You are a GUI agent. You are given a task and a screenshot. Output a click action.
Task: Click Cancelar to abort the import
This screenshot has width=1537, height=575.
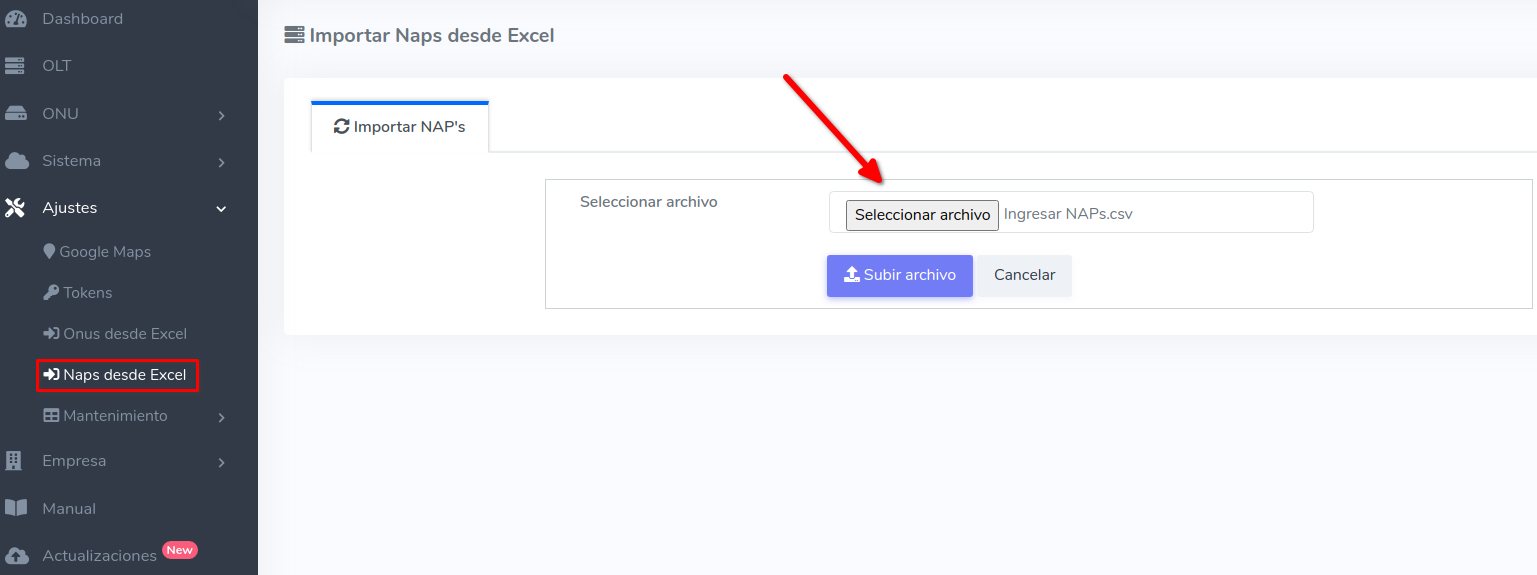pyautogui.click(x=1024, y=275)
